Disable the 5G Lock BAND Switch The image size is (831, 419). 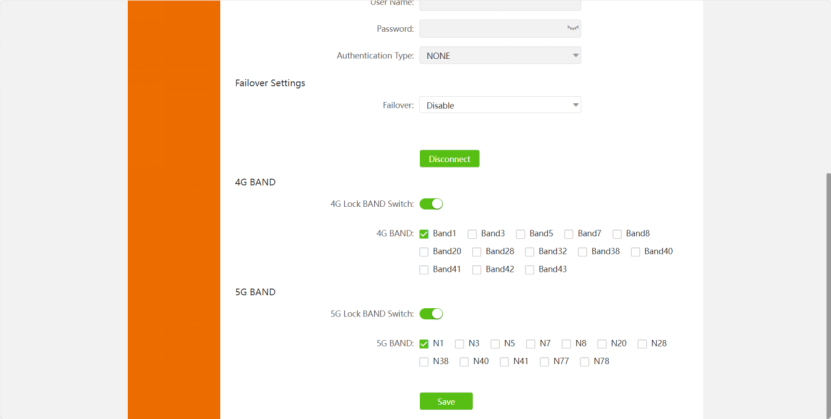(x=431, y=314)
